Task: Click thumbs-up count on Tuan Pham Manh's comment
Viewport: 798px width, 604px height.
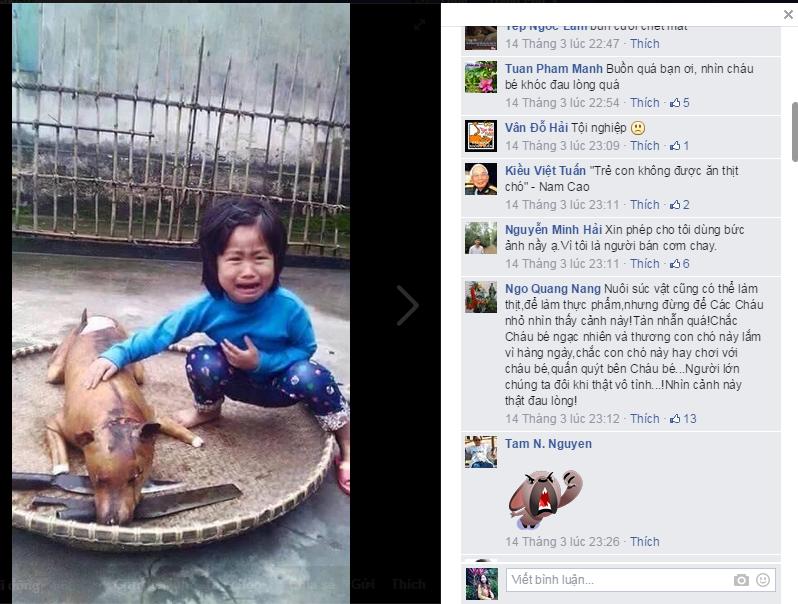Action: point(680,103)
